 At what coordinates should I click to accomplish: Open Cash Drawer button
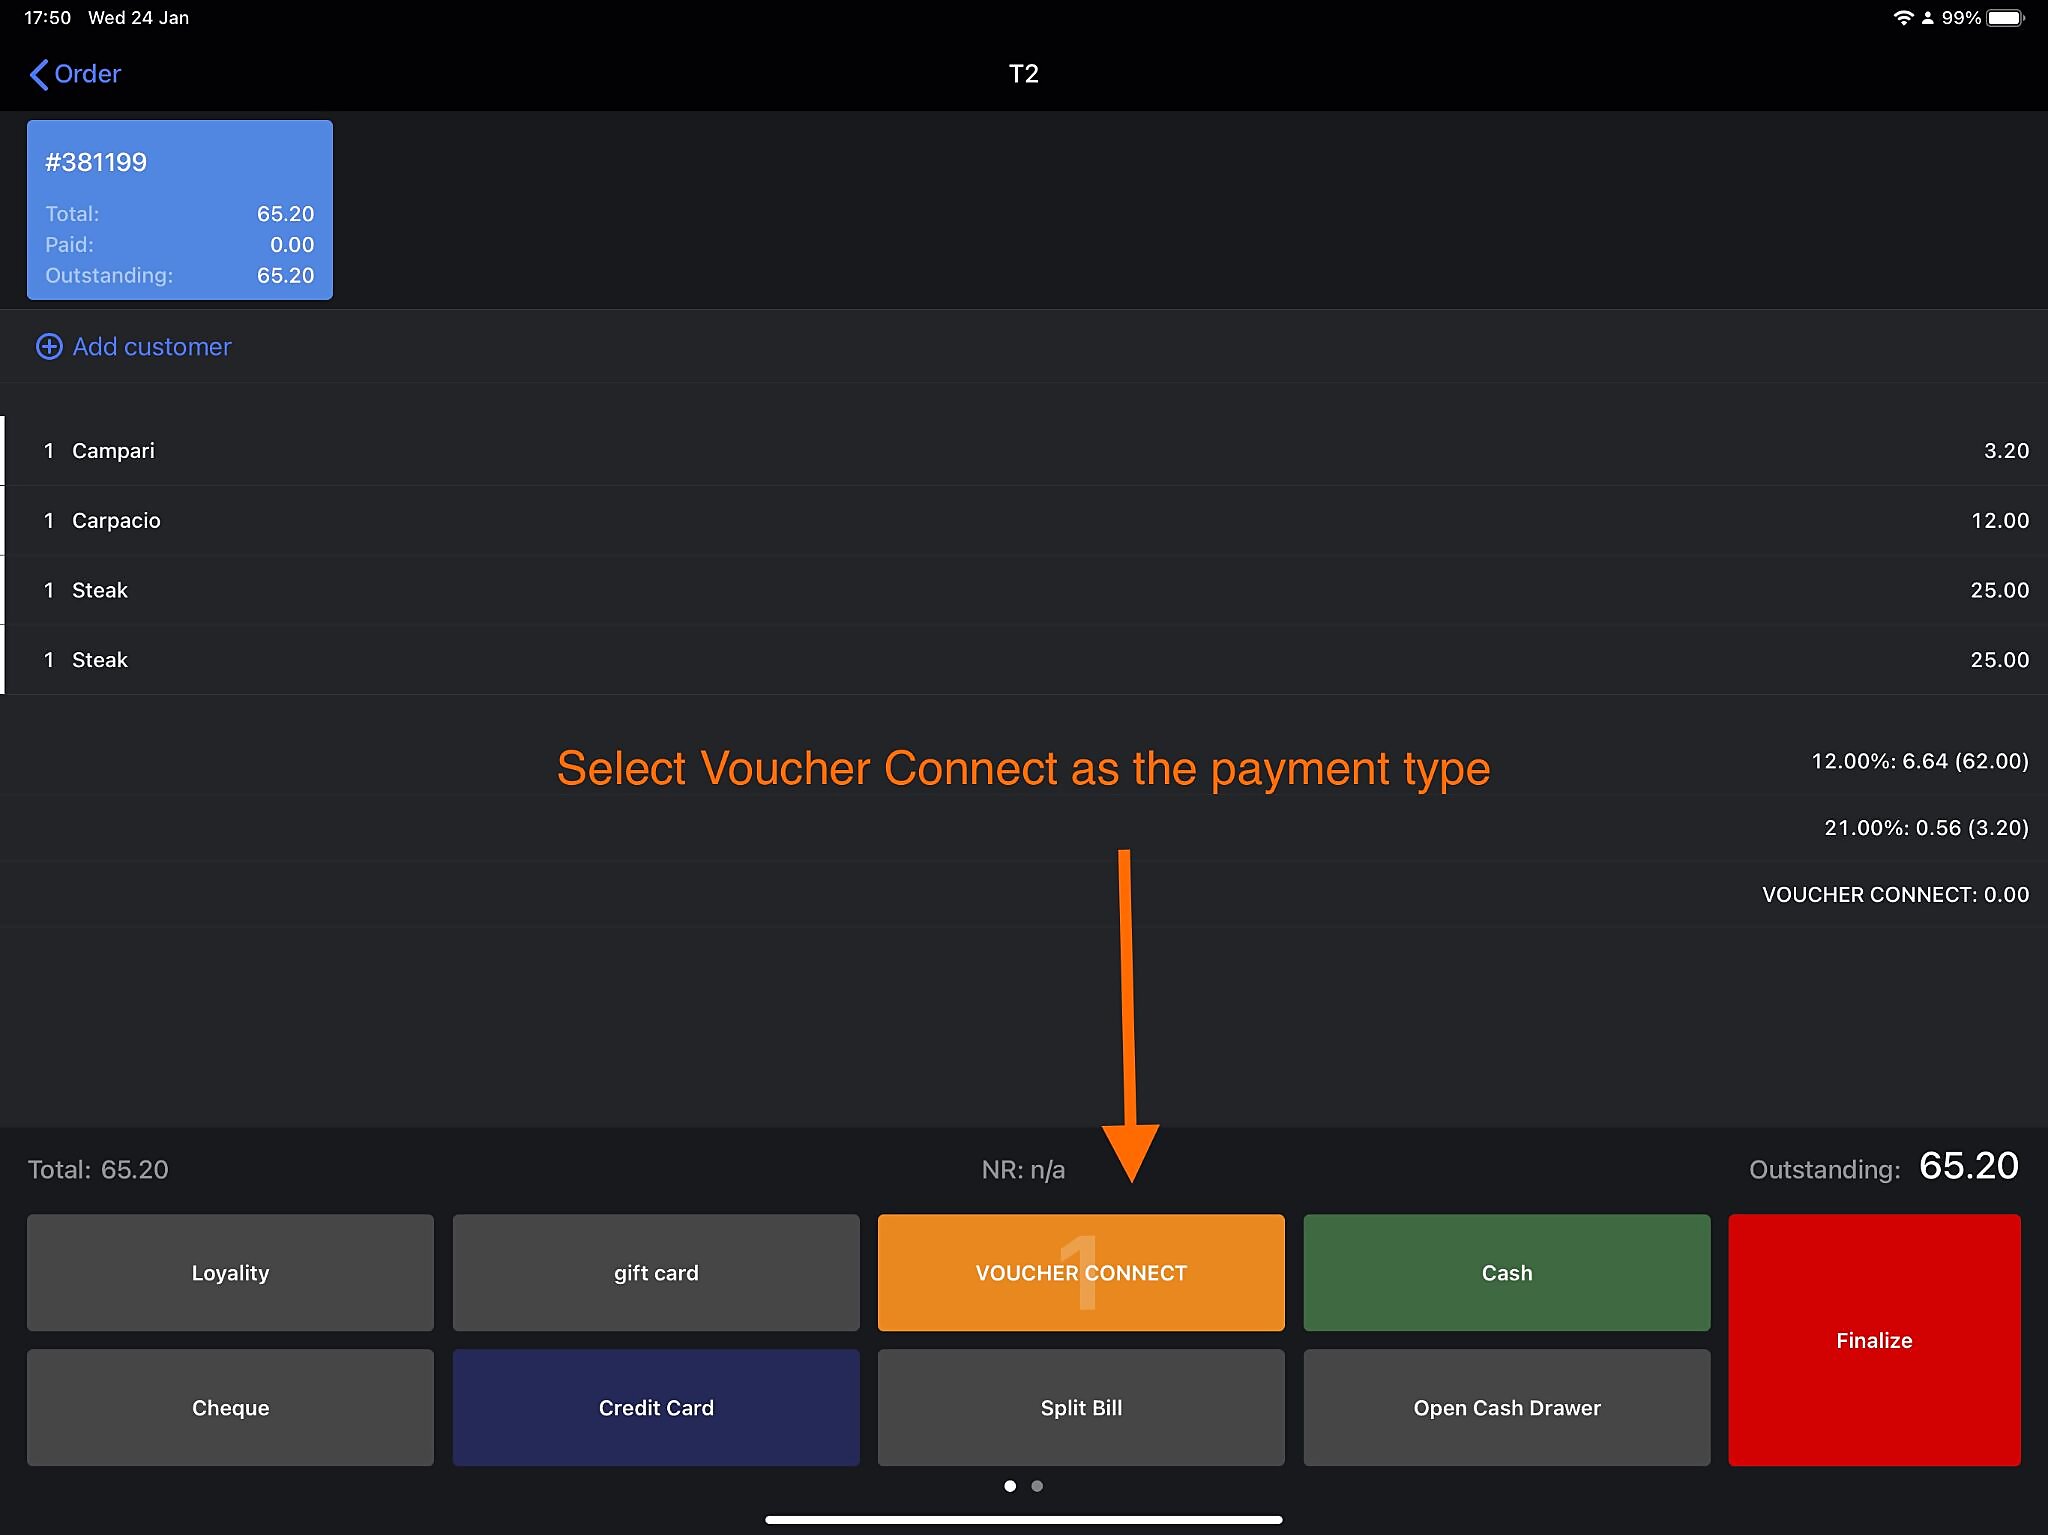coord(1506,1407)
